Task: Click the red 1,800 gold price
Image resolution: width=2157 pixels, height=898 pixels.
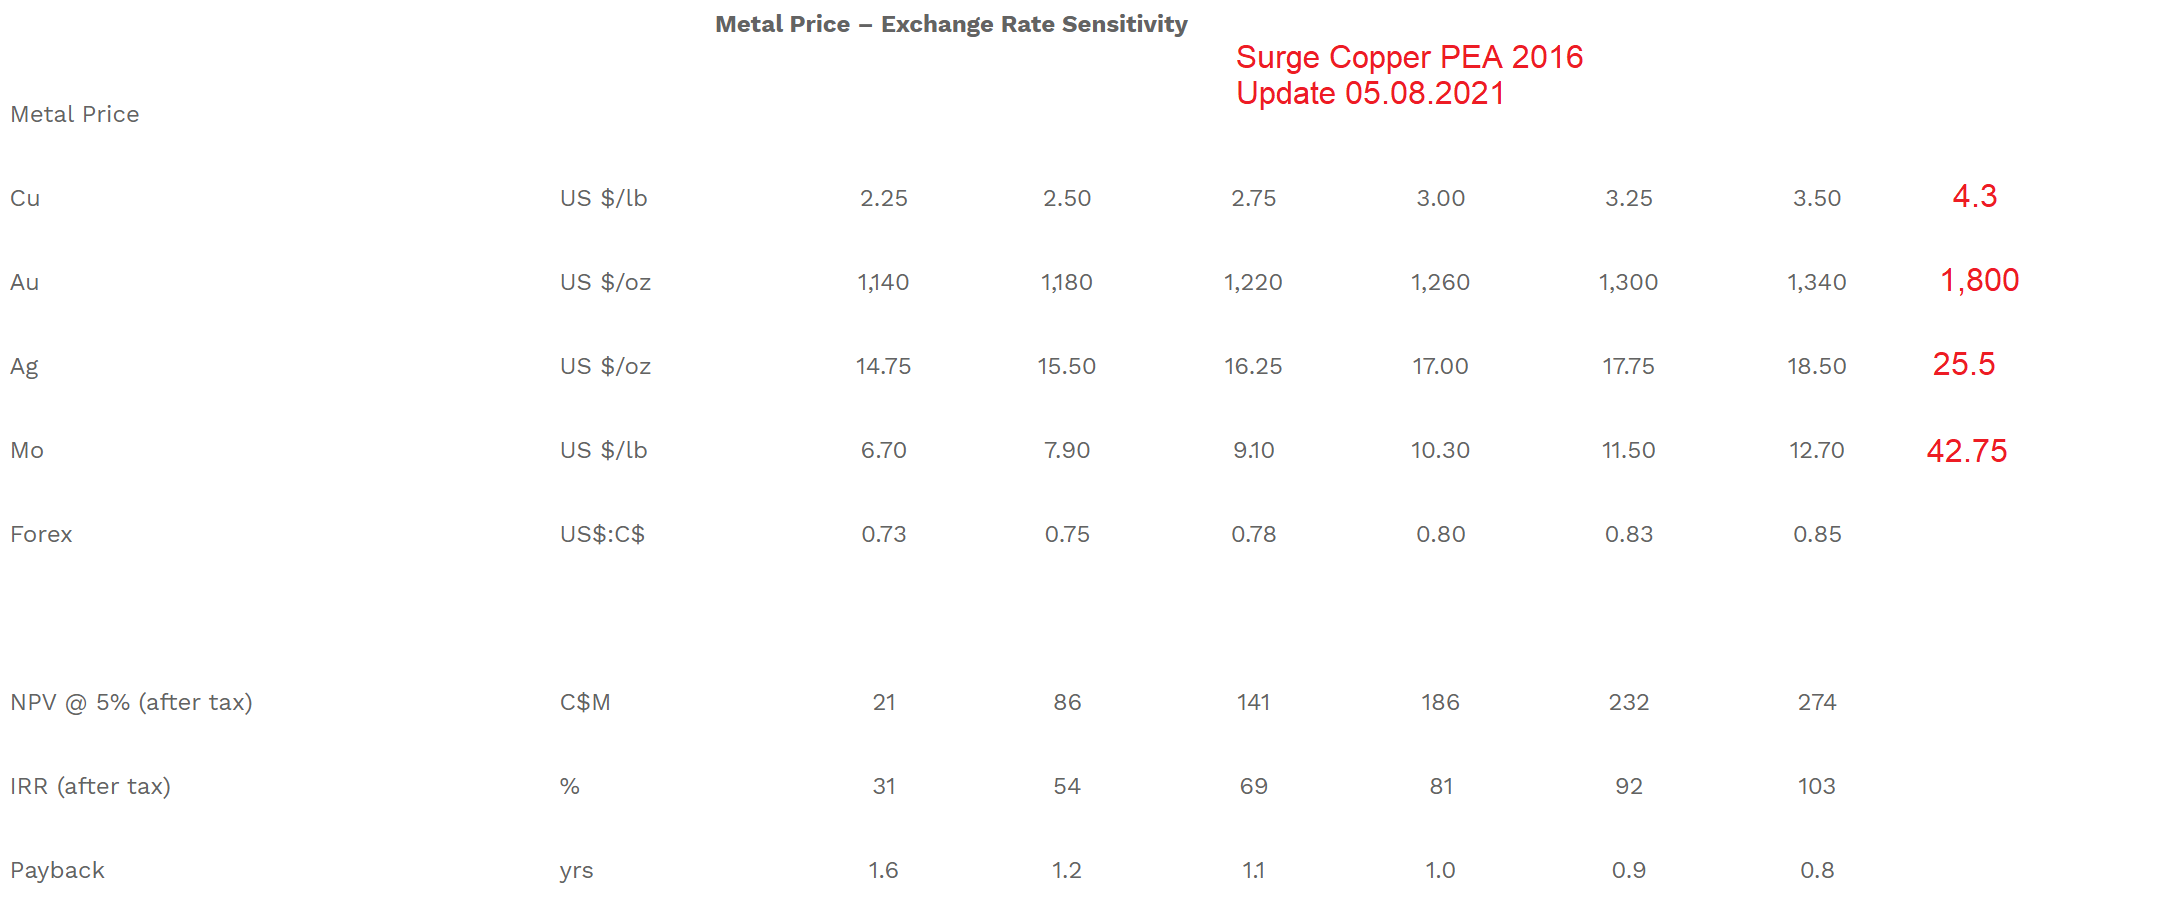Action: click(x=1979, y=280)
